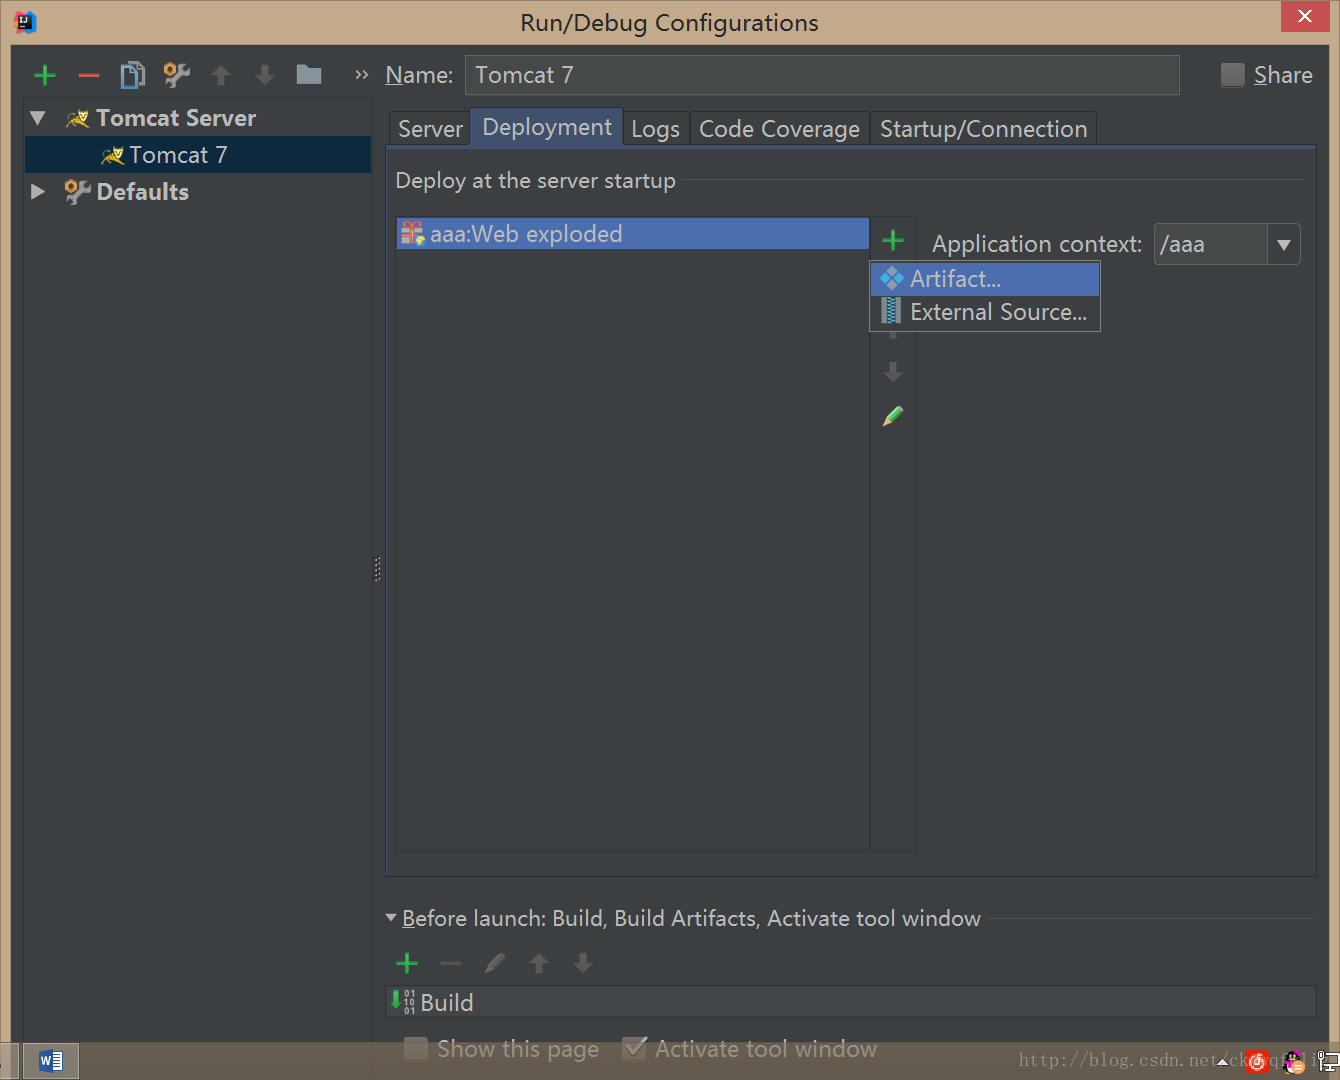The width and height of the screenshot is (1340, 1080).
Task: Select the Build before-launch task row
Action: tap(851, 1002)
